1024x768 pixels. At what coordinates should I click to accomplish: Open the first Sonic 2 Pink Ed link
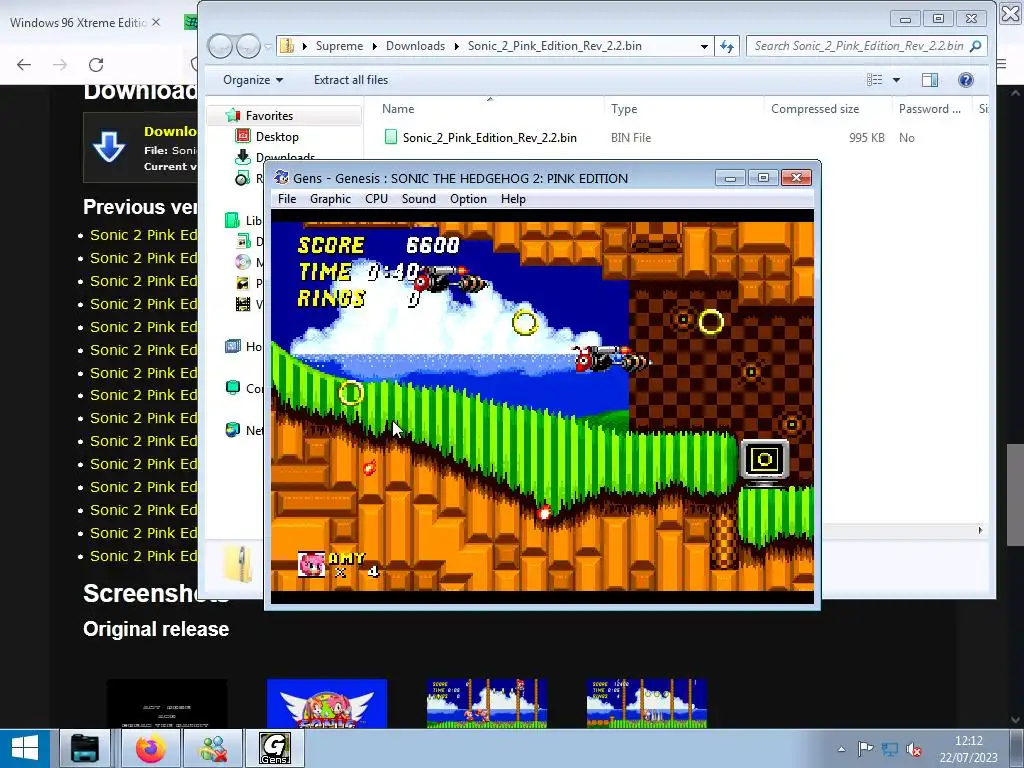click(x=143, y=235)
